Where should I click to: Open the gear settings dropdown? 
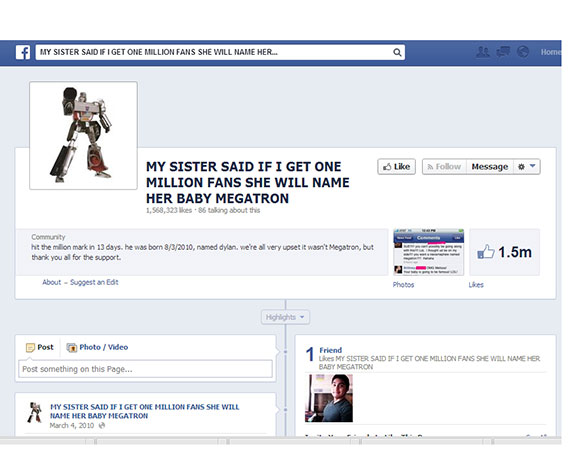point(527,167)
